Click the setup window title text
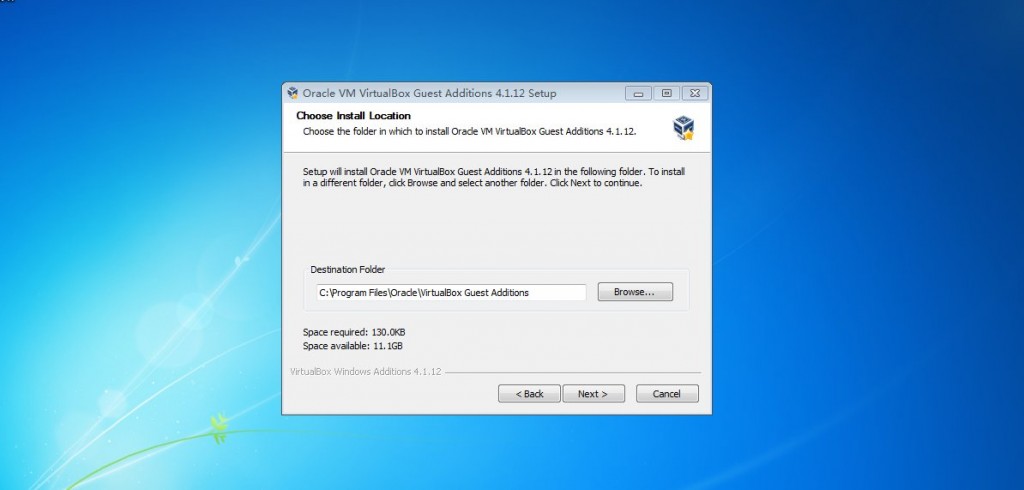 coord(430,93)
